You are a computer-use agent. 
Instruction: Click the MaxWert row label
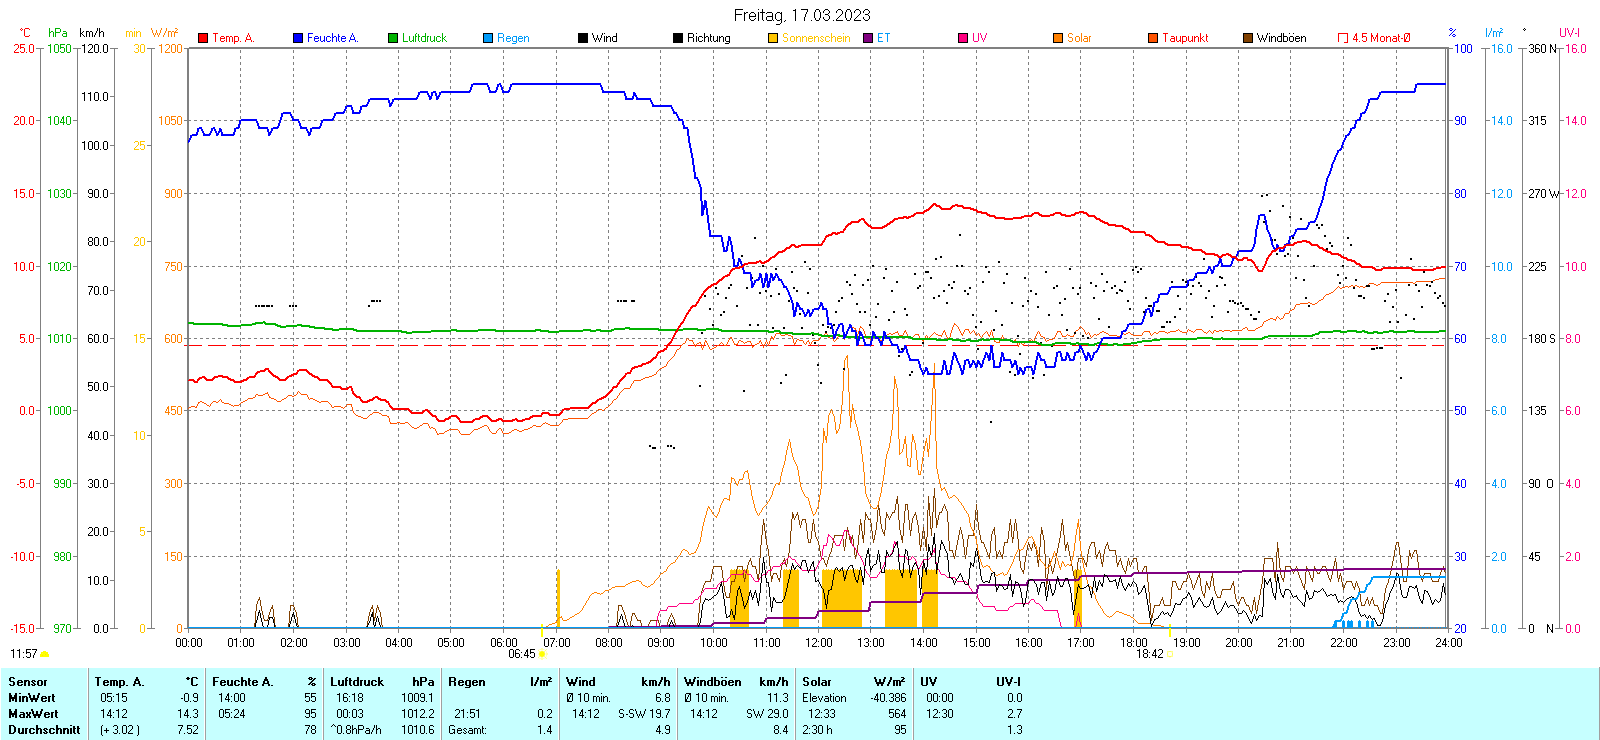coord(33,714)
